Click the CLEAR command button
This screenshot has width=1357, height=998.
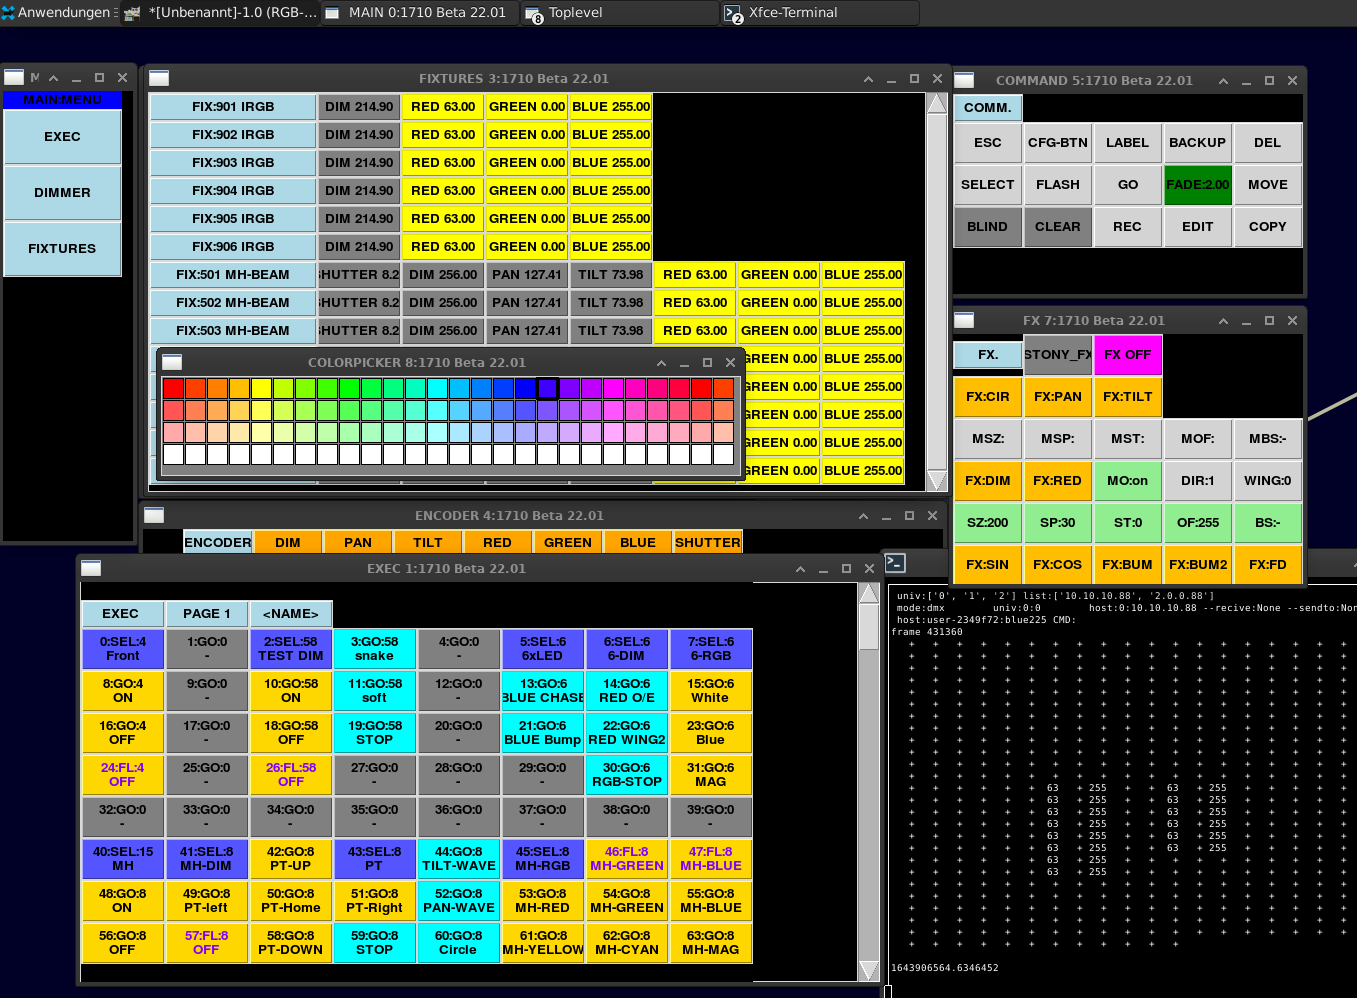[x=1058, y=227]
